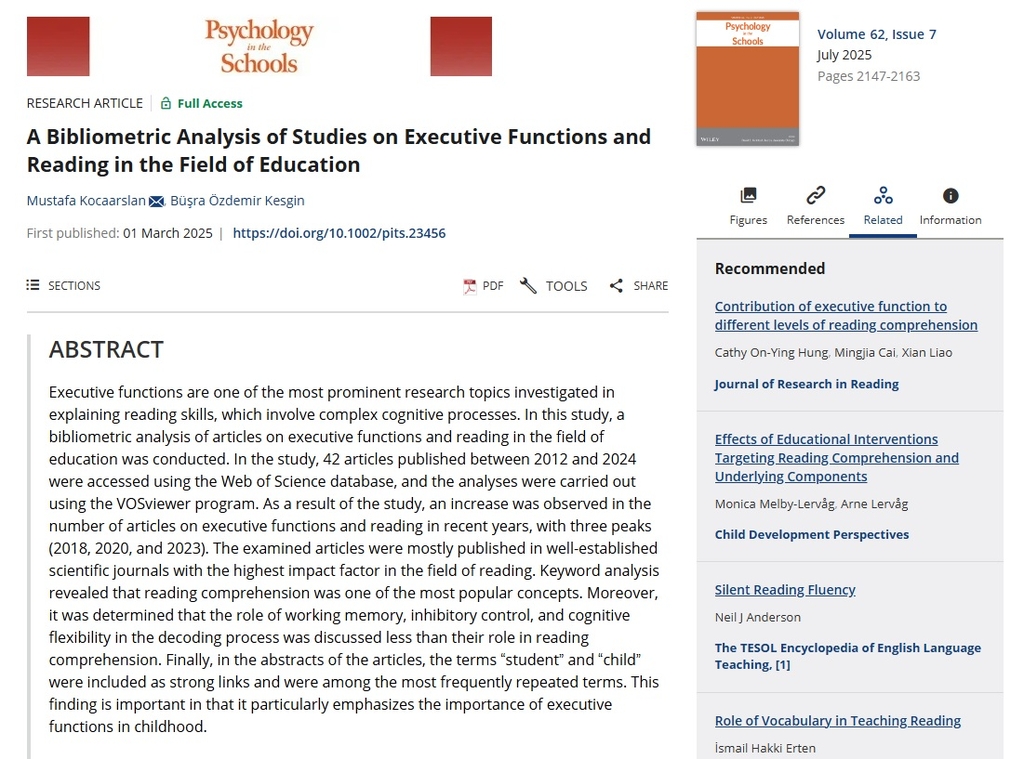The height and width of the screenshot is (759, 1024).
Task: Open 'Silent Reading Fluency' recommended article
Action: (785, 589)
